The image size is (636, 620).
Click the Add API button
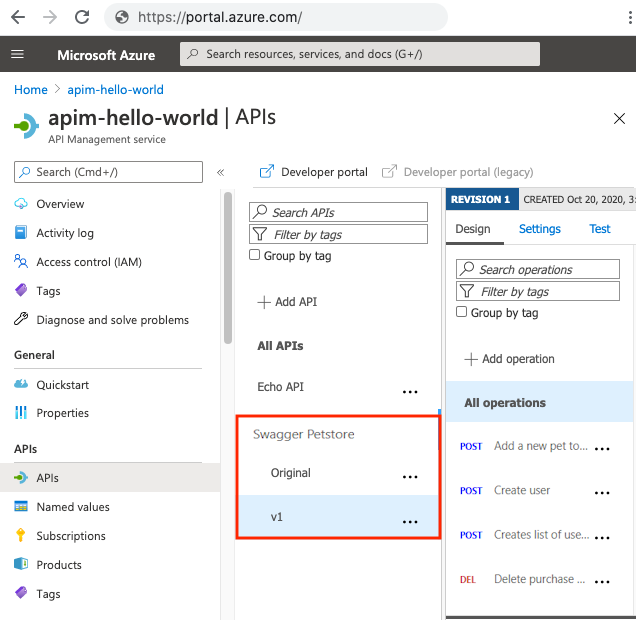(x=288, y=302)
